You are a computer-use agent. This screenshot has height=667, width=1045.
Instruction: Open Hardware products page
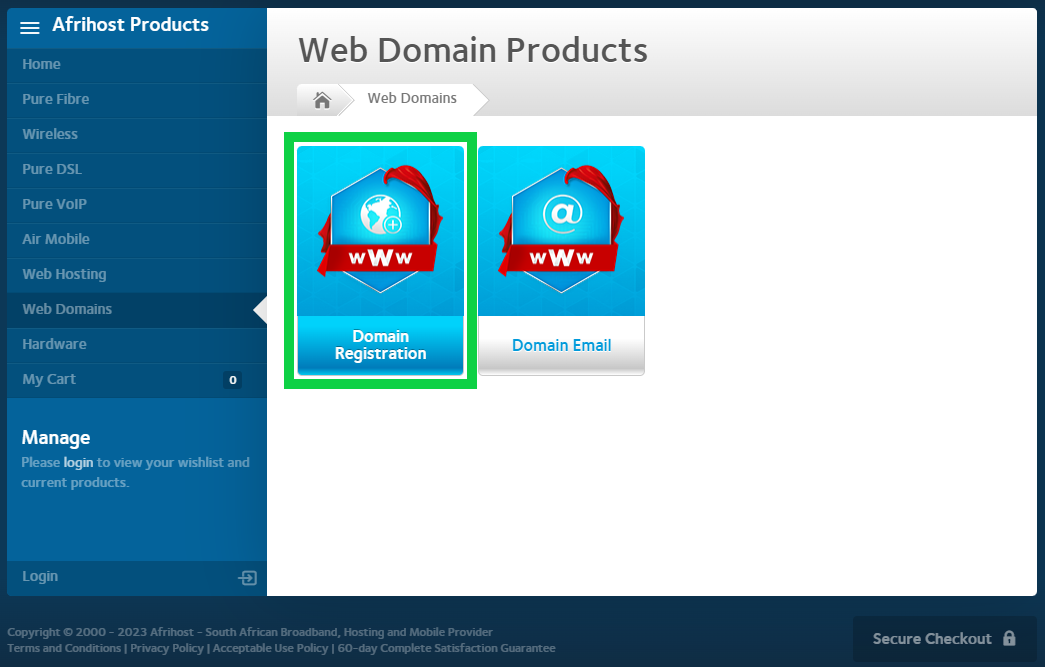point(54,344)
